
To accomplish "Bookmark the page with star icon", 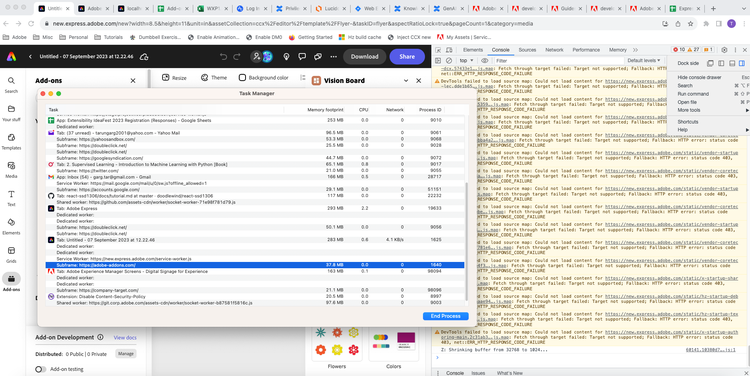I will click(690, 23).
